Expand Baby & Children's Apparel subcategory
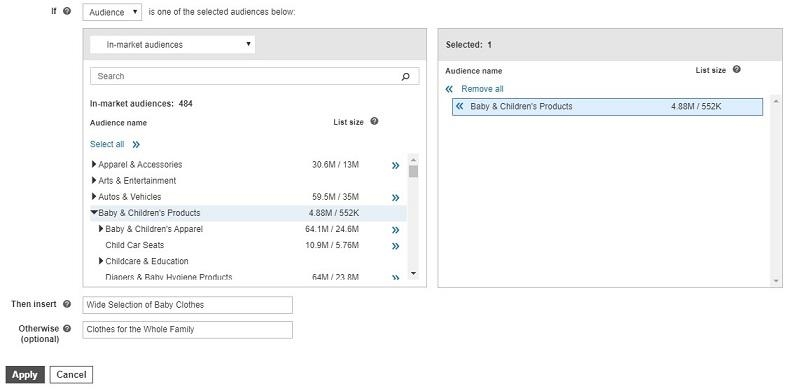Screen dimensions: 794x389 101,229
